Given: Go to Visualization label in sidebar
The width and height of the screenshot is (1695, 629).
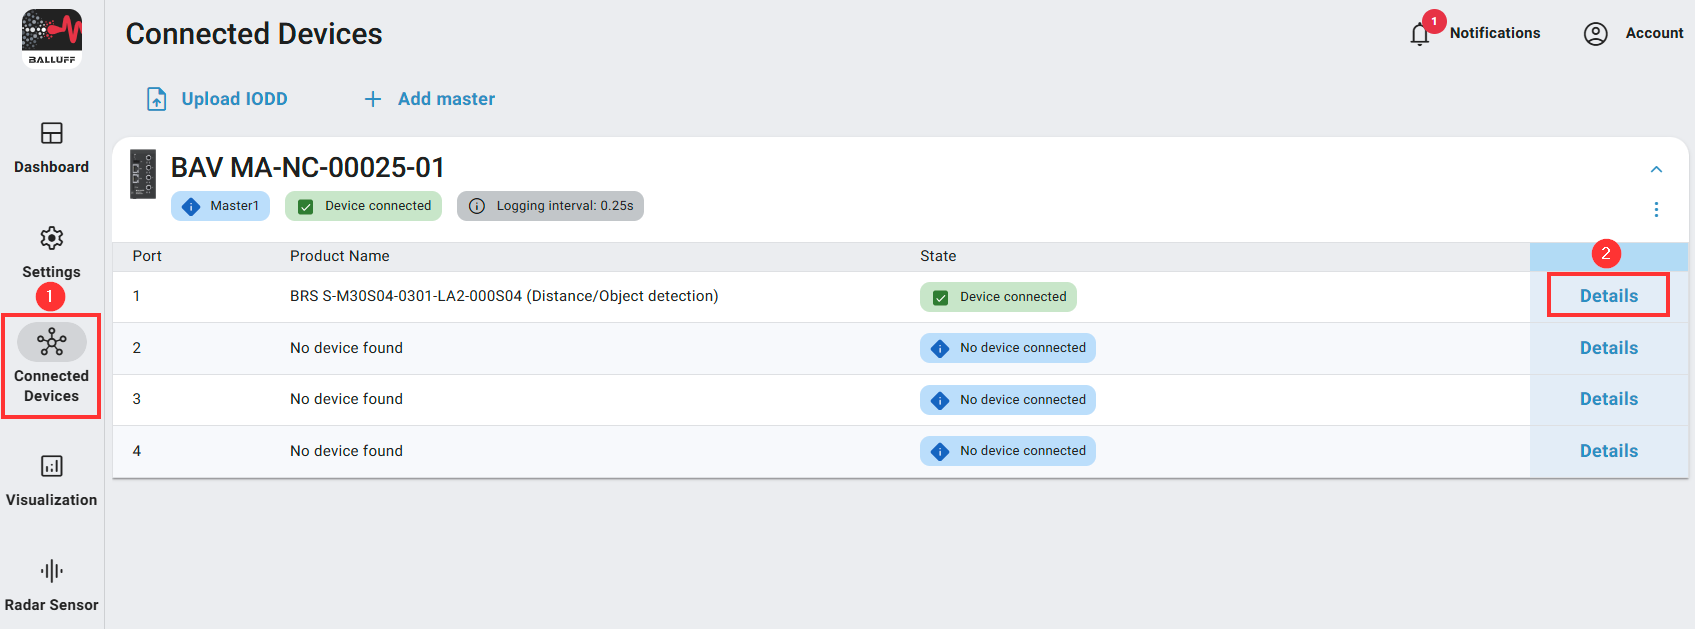Looking at the screenshot, I should (x=52, y=500).
